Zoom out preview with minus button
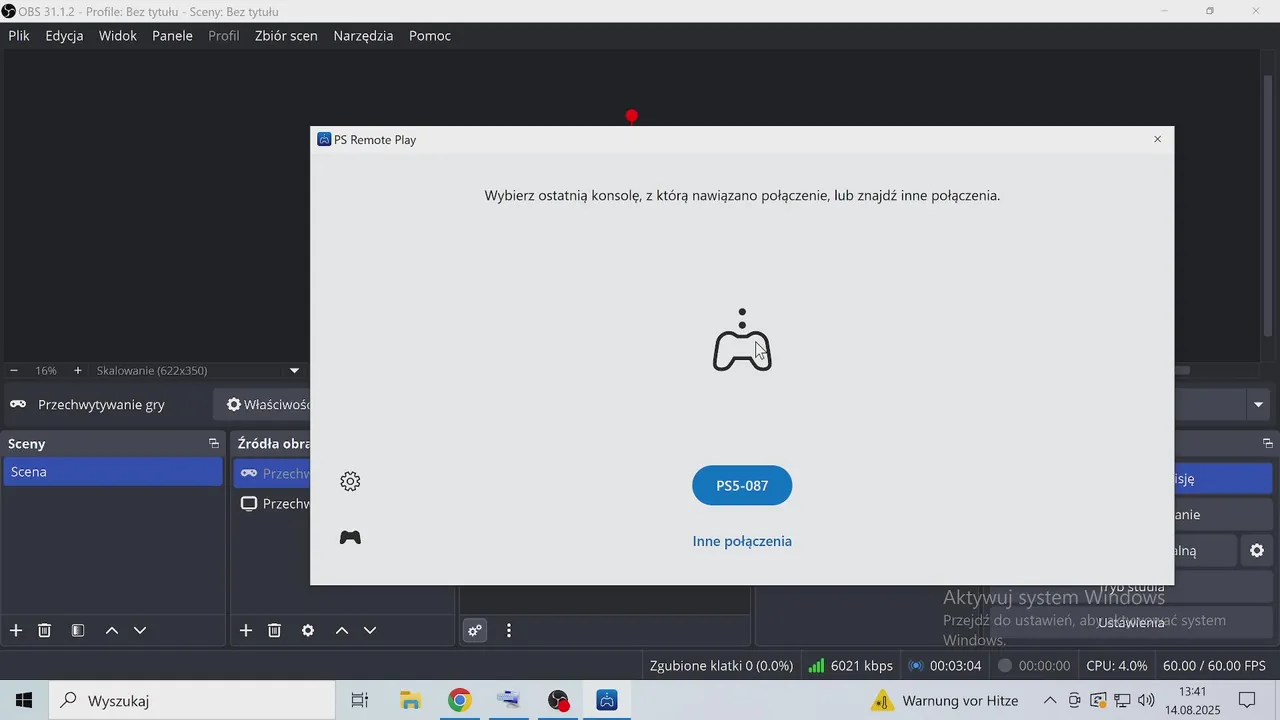The width and height of the screenshot is (1280, 720). click(x=14, y=370)
